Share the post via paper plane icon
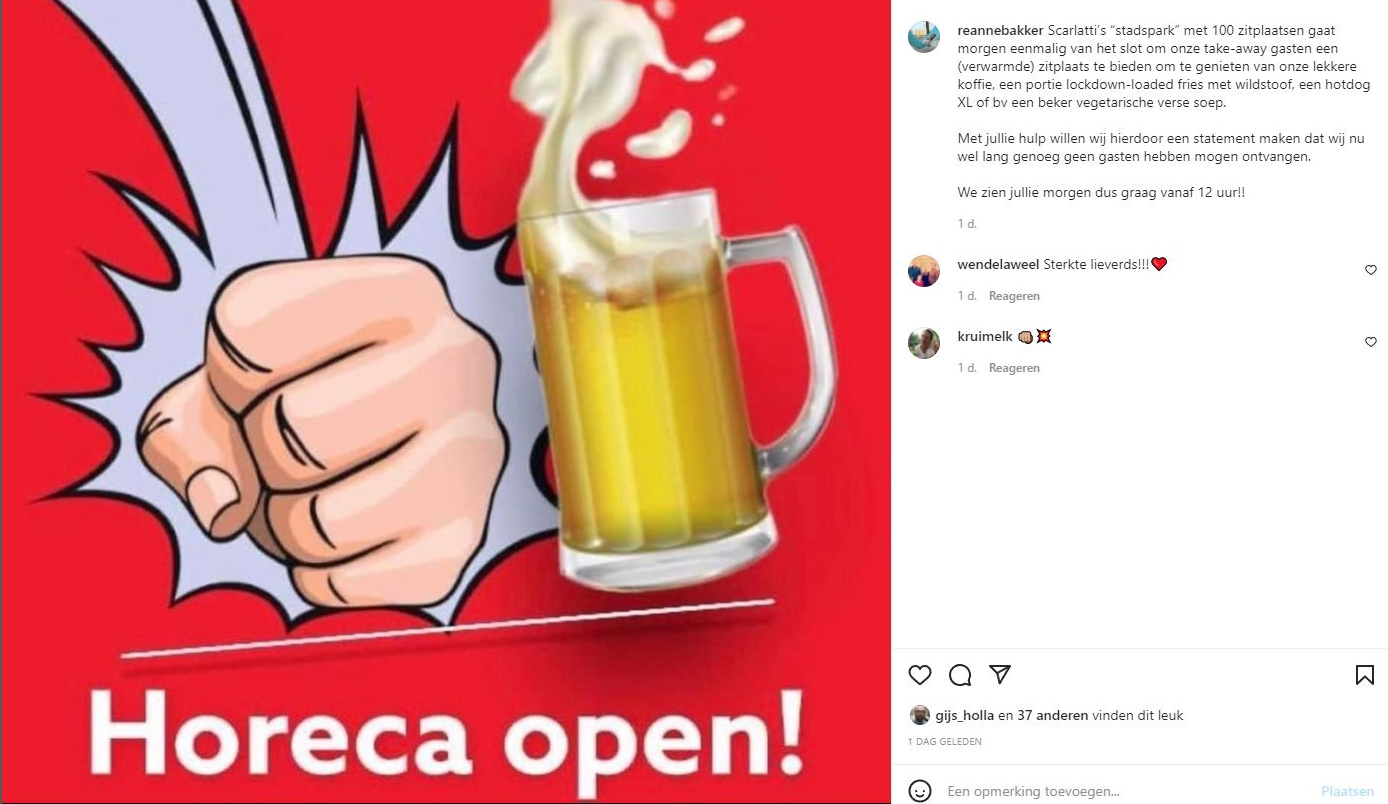Viewport: 1388px width, 804px height. click(x=1000, y=674)
